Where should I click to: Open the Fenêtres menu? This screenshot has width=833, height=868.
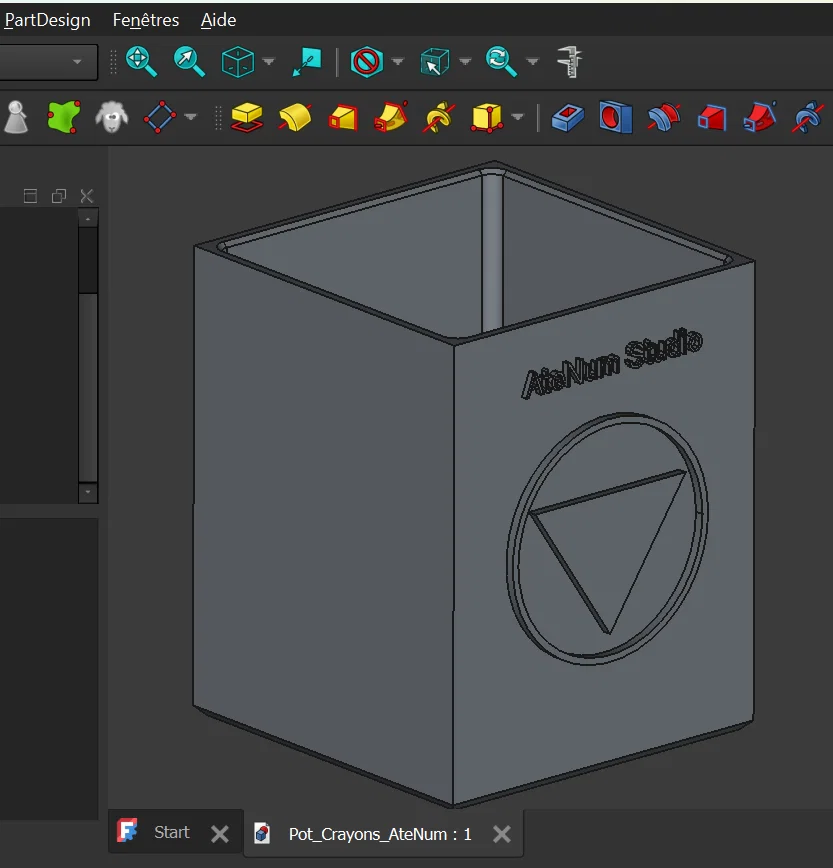146,20
